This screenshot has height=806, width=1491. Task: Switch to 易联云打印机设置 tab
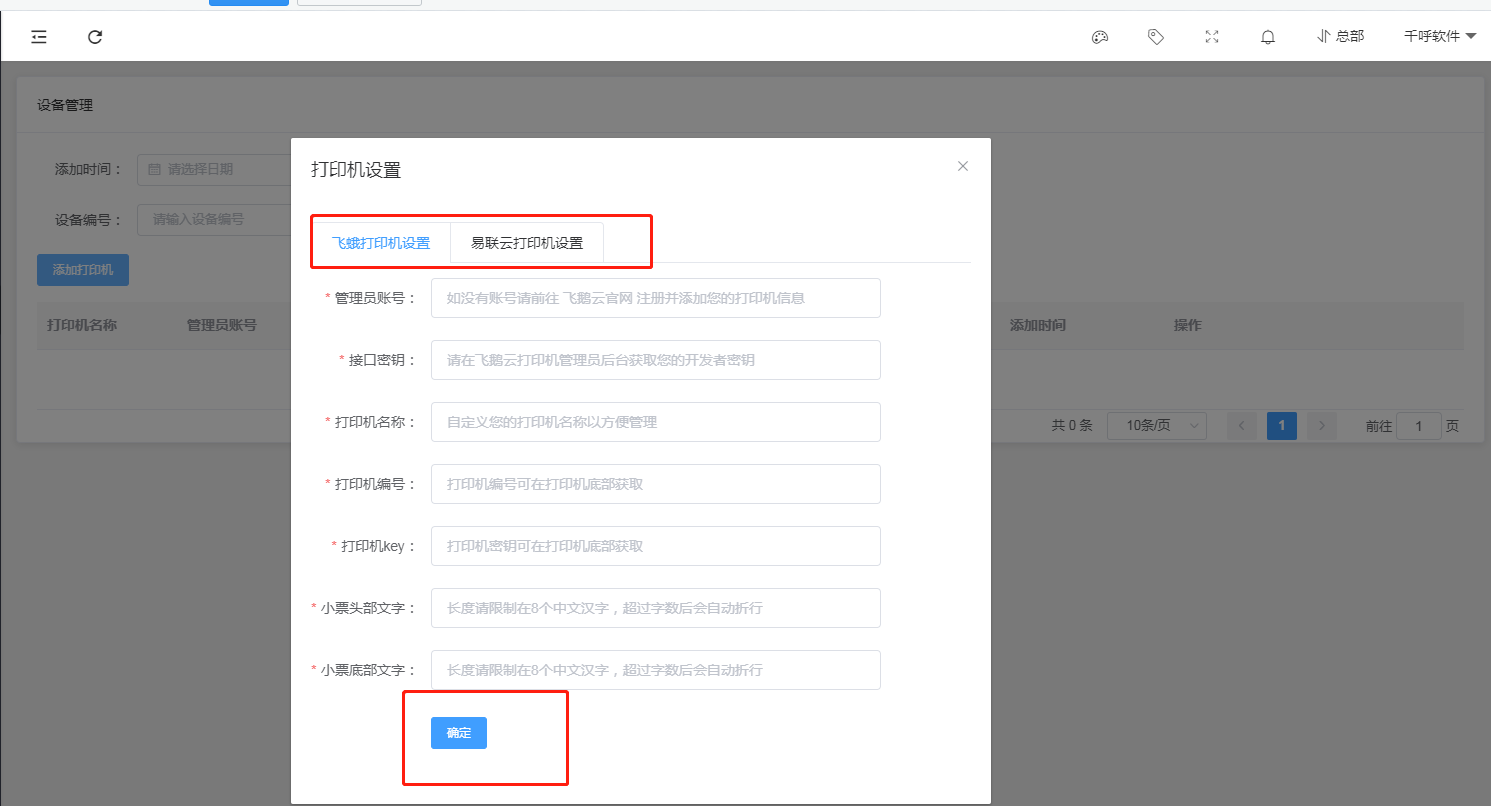pos(527,243)
